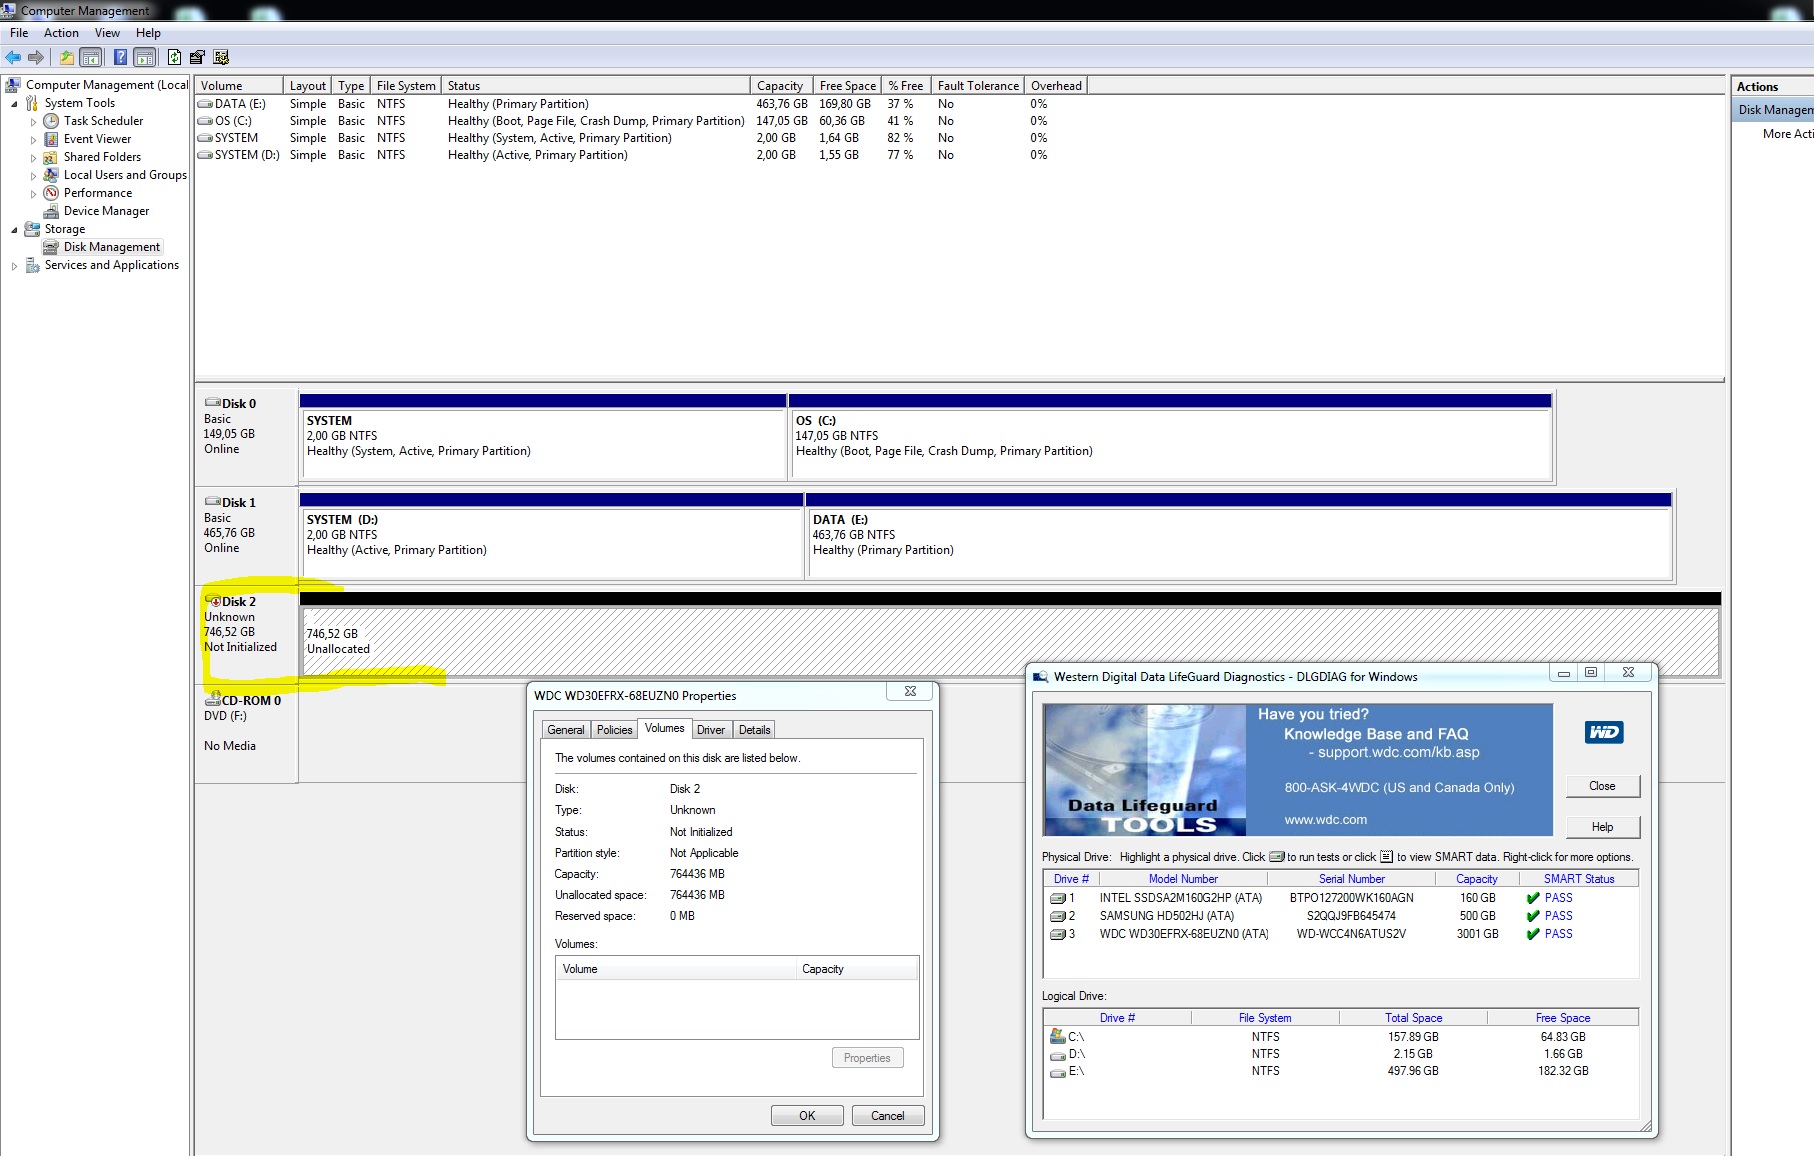The image size is (1814, 1156).
Task: Switch to the Policies tab
Action: (614, 730)
